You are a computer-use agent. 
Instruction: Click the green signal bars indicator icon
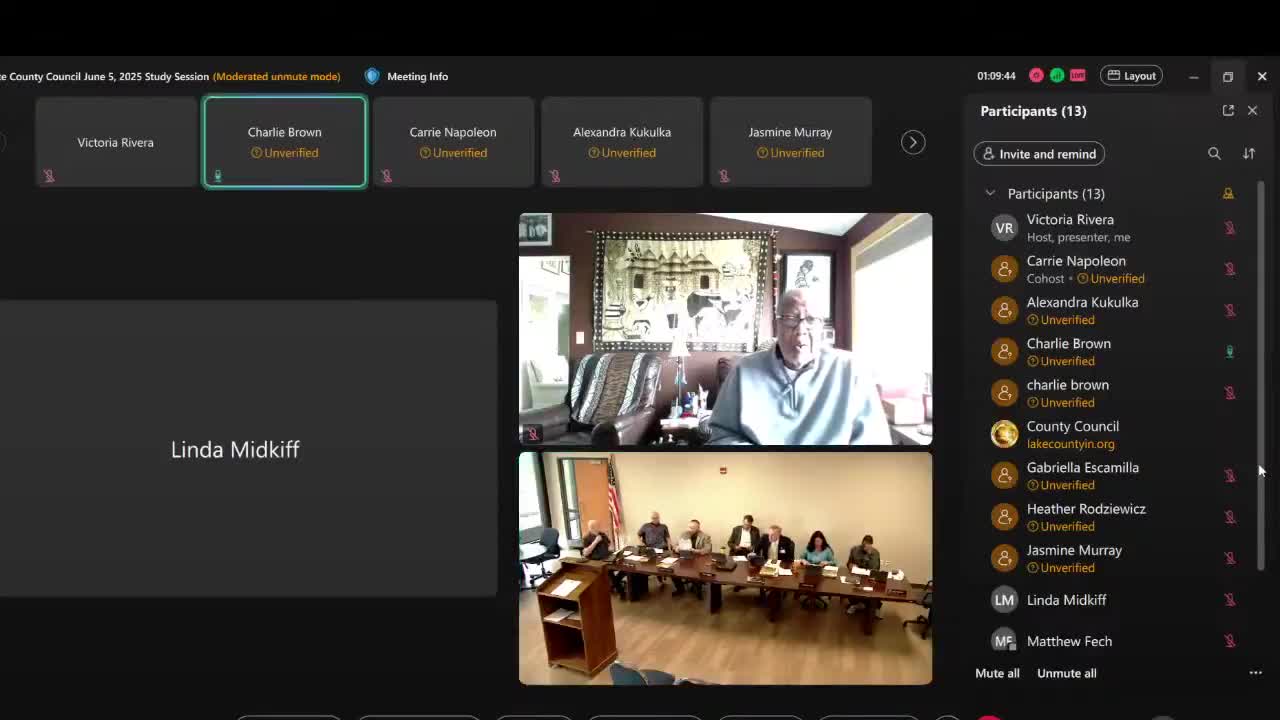pyautogui.click(x=1056, y=76)
